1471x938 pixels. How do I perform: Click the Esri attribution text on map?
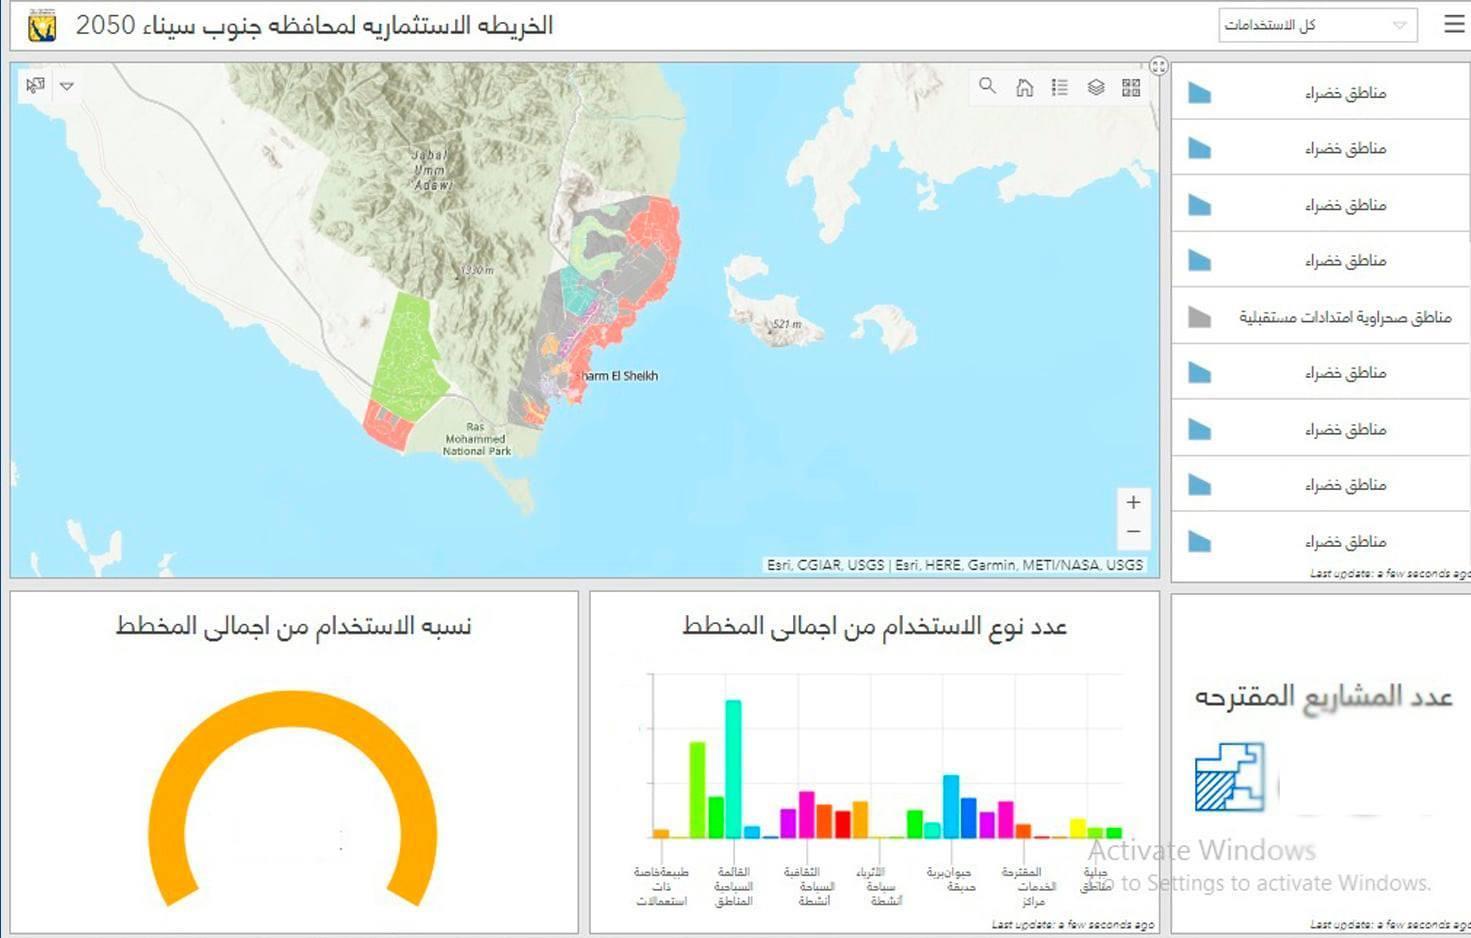click(x=954, y=565)
